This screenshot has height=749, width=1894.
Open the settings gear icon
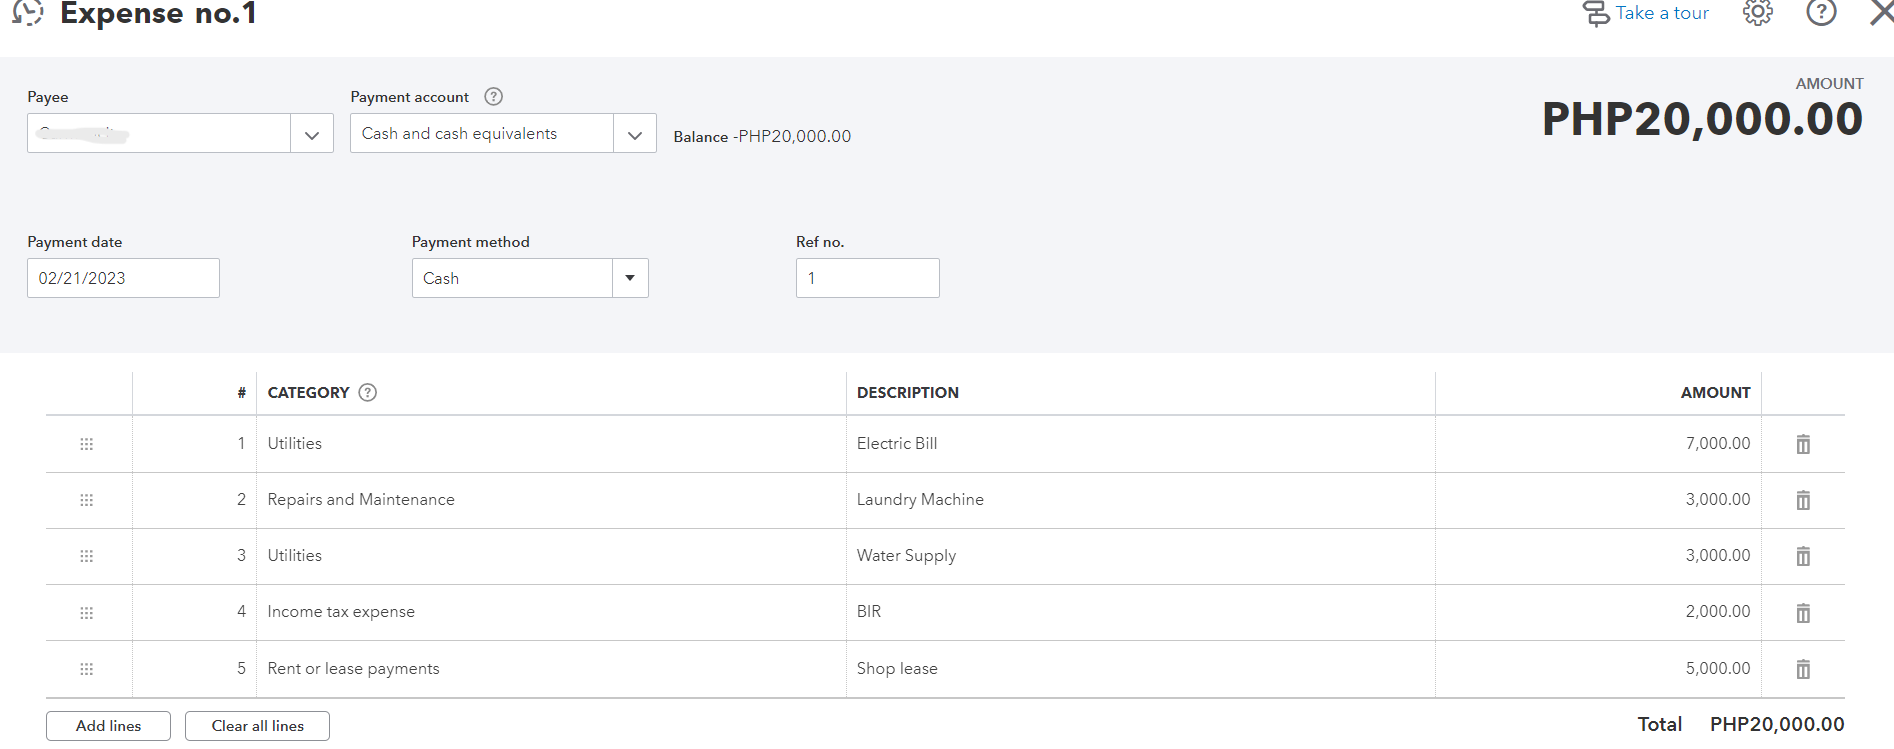point(1757,13)
